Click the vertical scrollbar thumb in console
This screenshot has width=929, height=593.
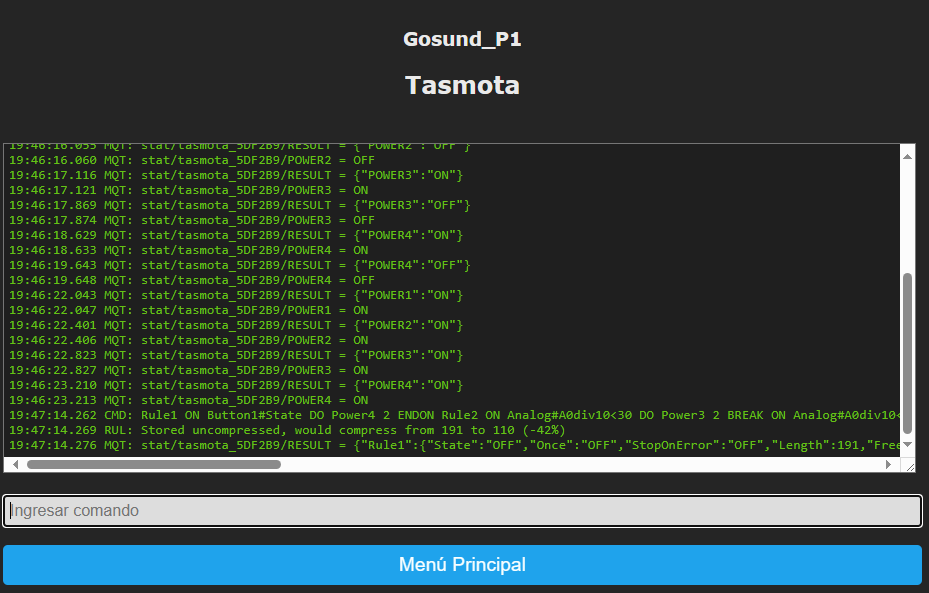(x=908, y=350)
